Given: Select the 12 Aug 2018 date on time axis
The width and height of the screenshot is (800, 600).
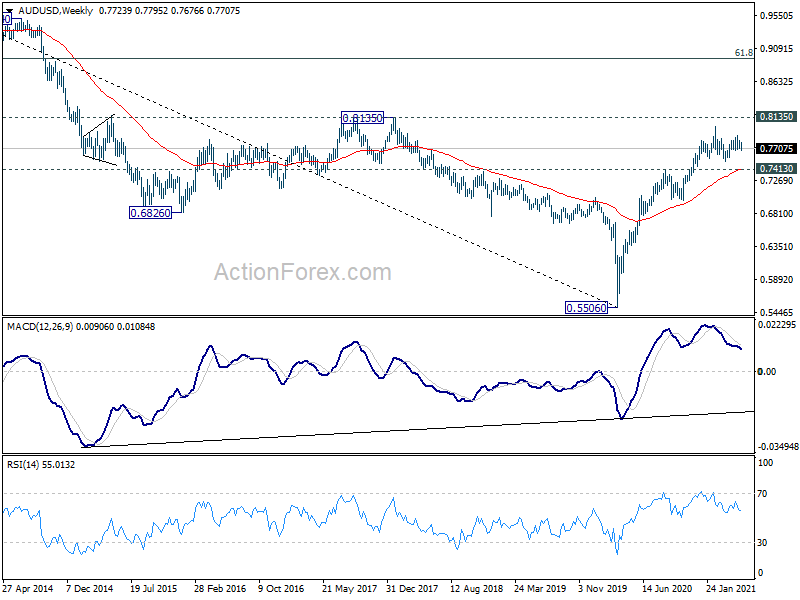Looking at the screenshot, I should click(x=477, y=588).
